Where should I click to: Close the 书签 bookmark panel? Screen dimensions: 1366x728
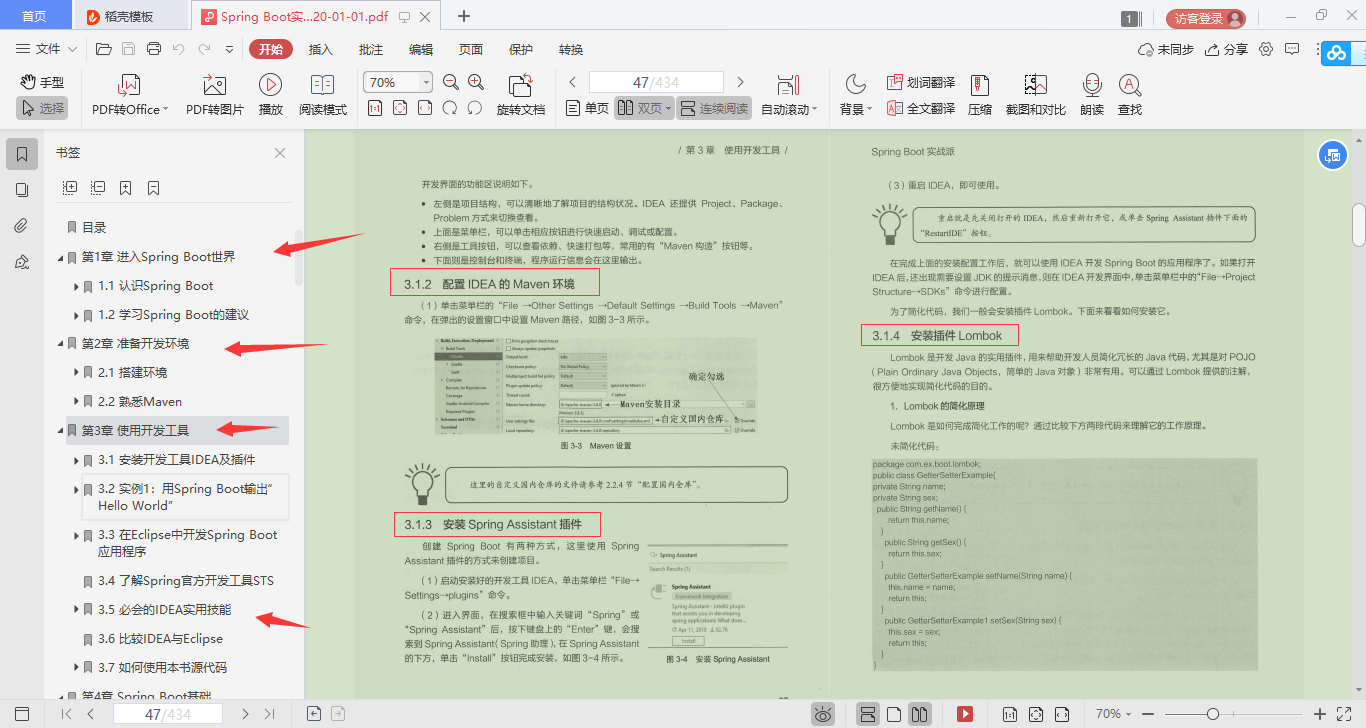(x=280, y=153)
